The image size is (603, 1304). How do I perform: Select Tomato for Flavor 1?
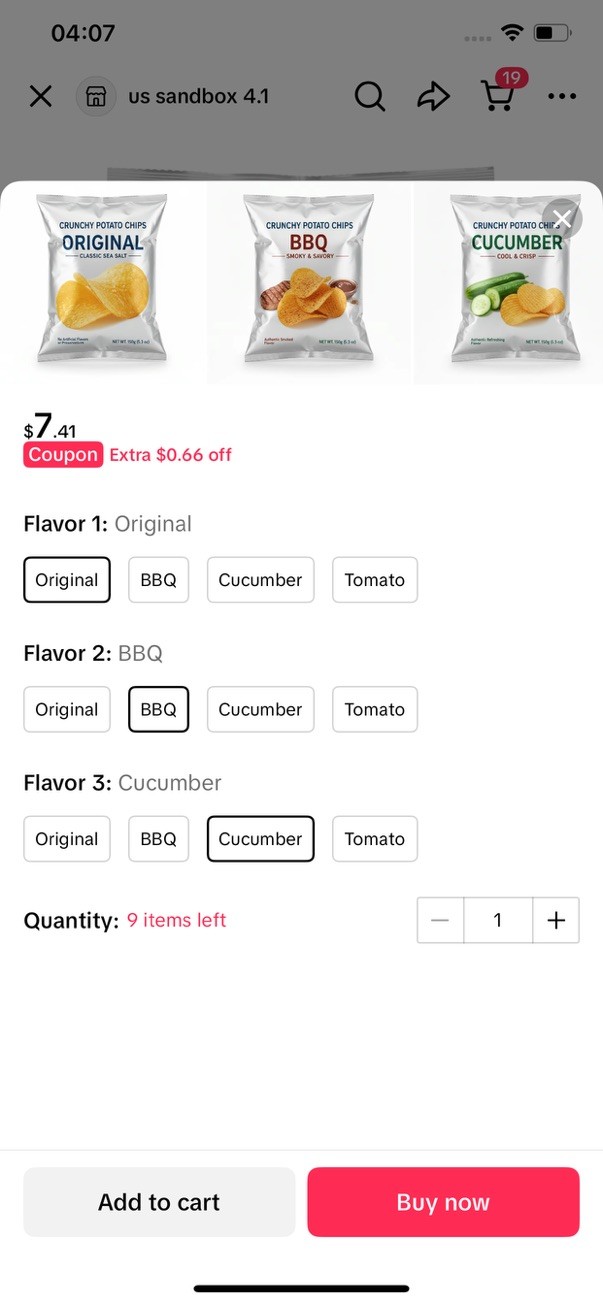pos(374,579)
